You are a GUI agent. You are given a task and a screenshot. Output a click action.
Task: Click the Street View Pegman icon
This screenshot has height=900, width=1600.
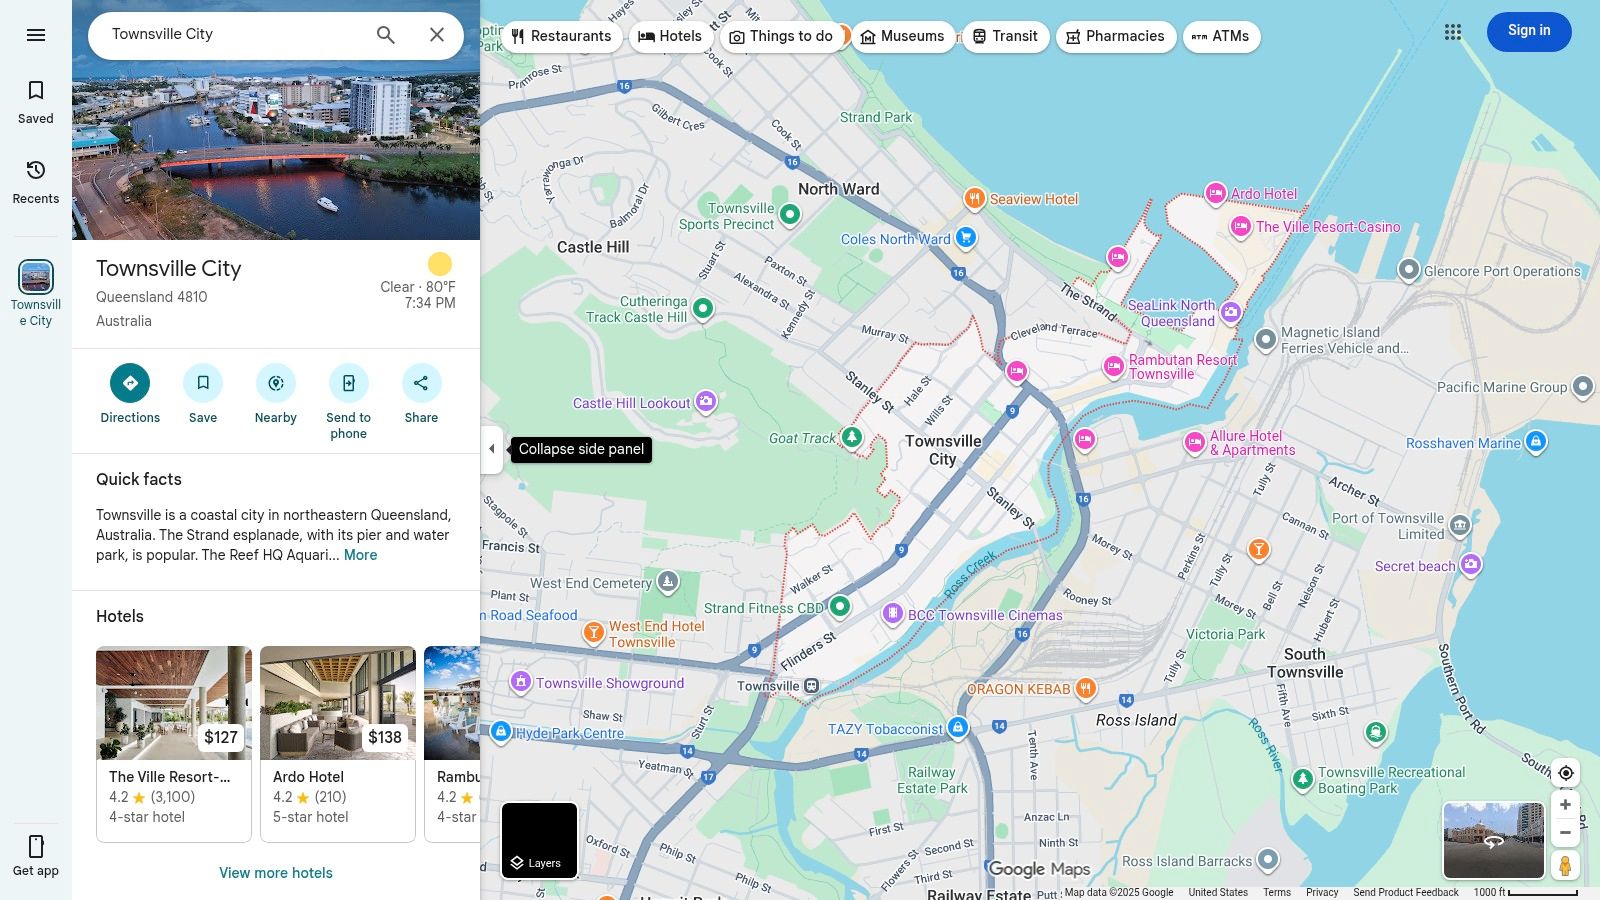click(1565, 866)
